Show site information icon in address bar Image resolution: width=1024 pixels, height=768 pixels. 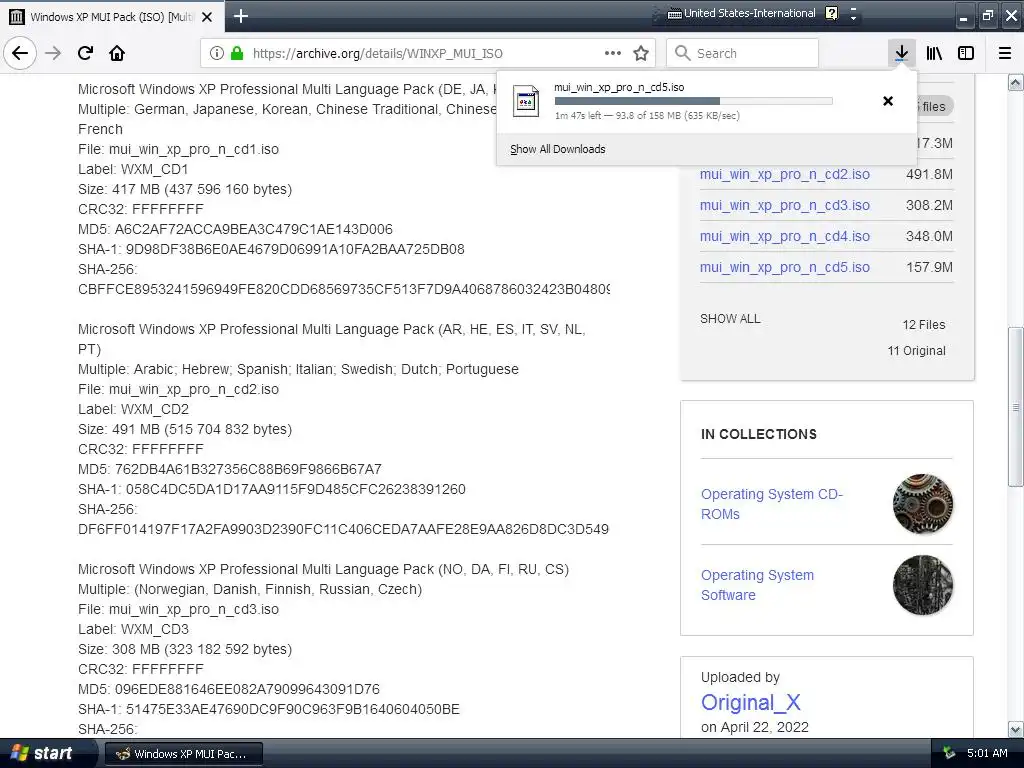[x=217, y=53]
